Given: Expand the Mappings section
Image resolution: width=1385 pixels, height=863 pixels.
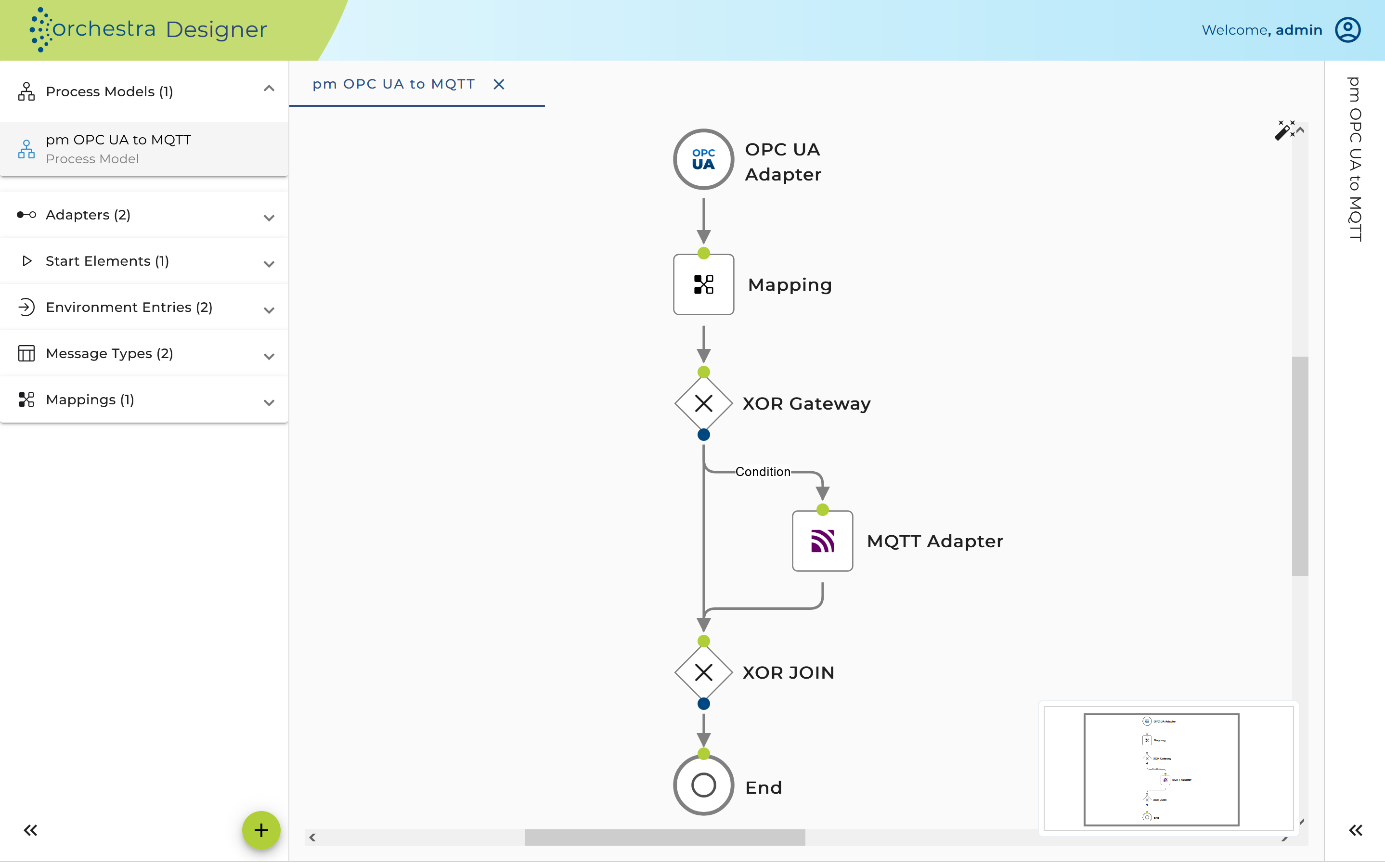Looking at the screenshot, I should pyautogui.click(x=269, y=402).
